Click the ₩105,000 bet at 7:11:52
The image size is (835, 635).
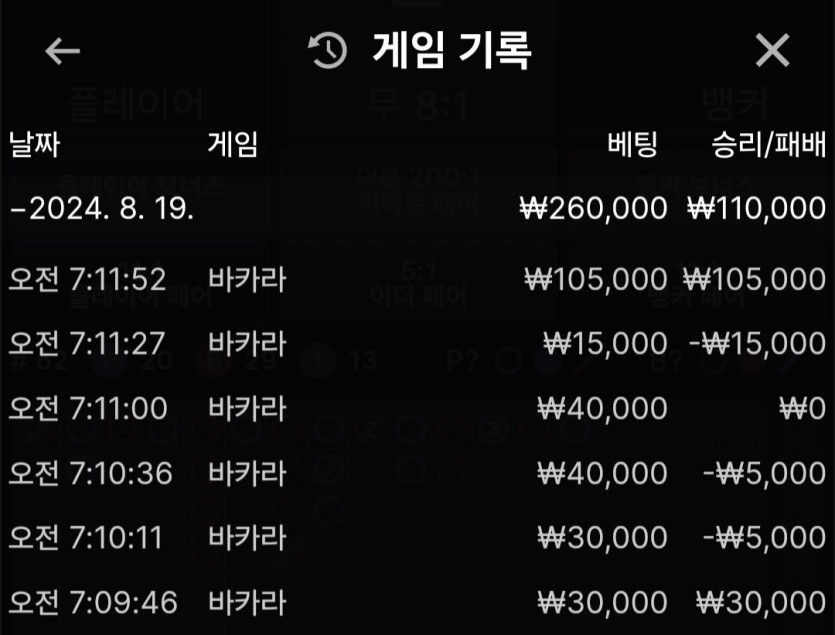596,279
